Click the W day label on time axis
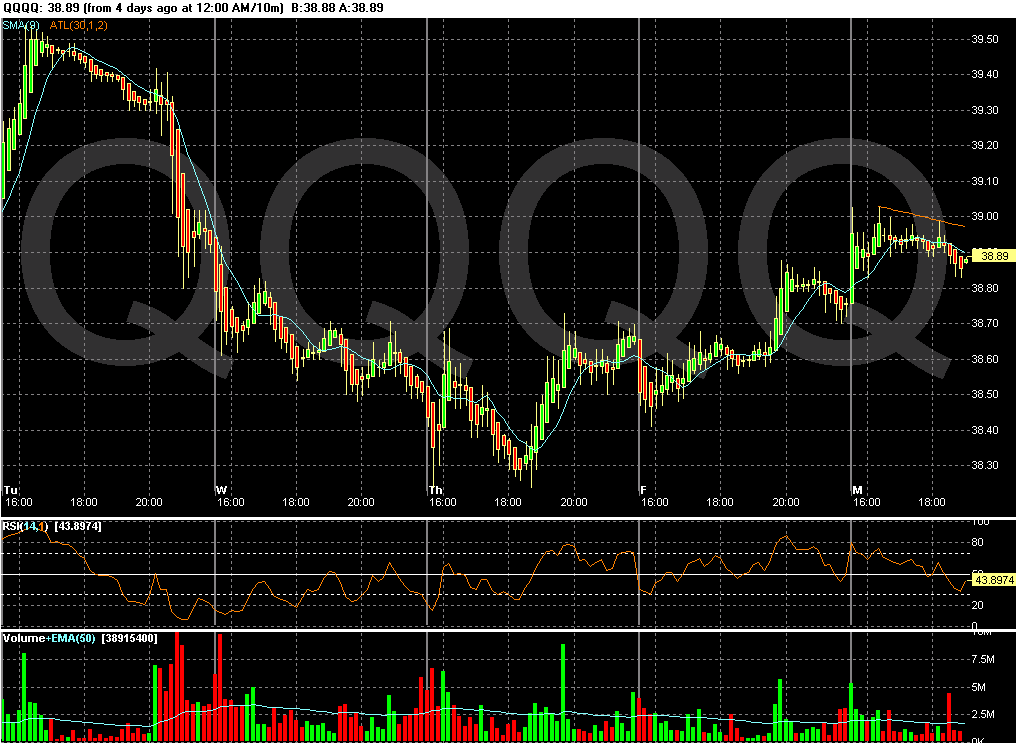This screenshot has height=746, width=1017. click(x=221, y=490)
